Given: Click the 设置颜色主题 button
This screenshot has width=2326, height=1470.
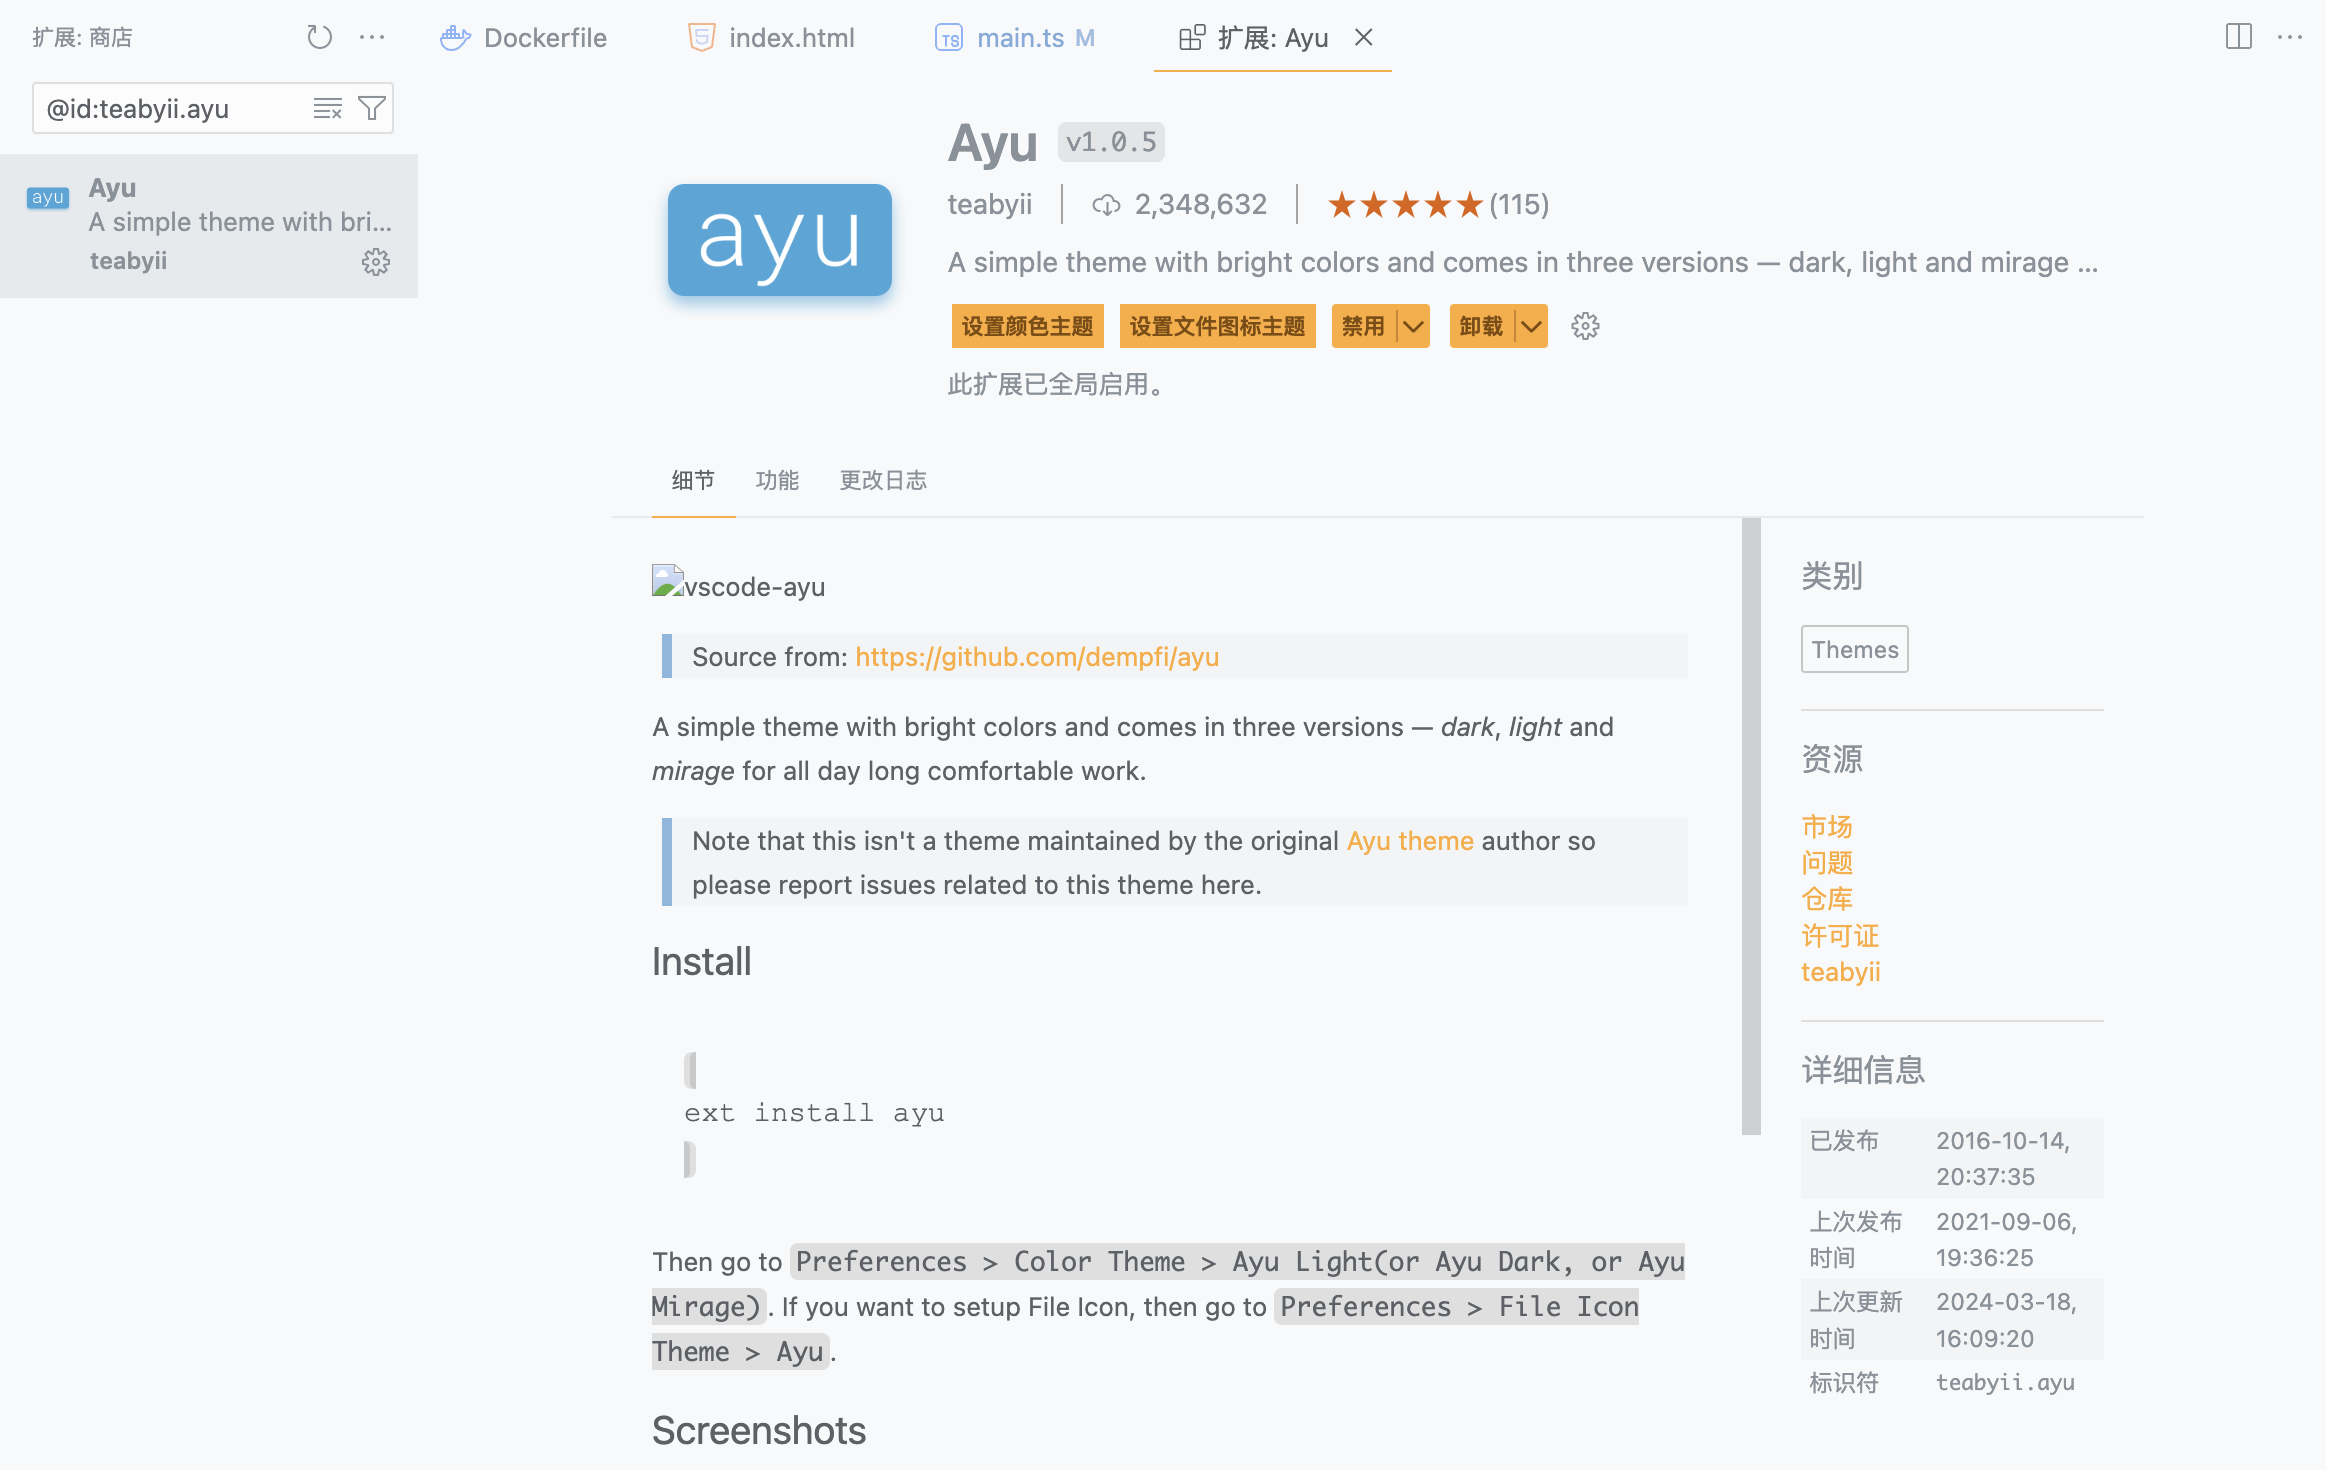Looking at the screenshot, I should 1027,327.
